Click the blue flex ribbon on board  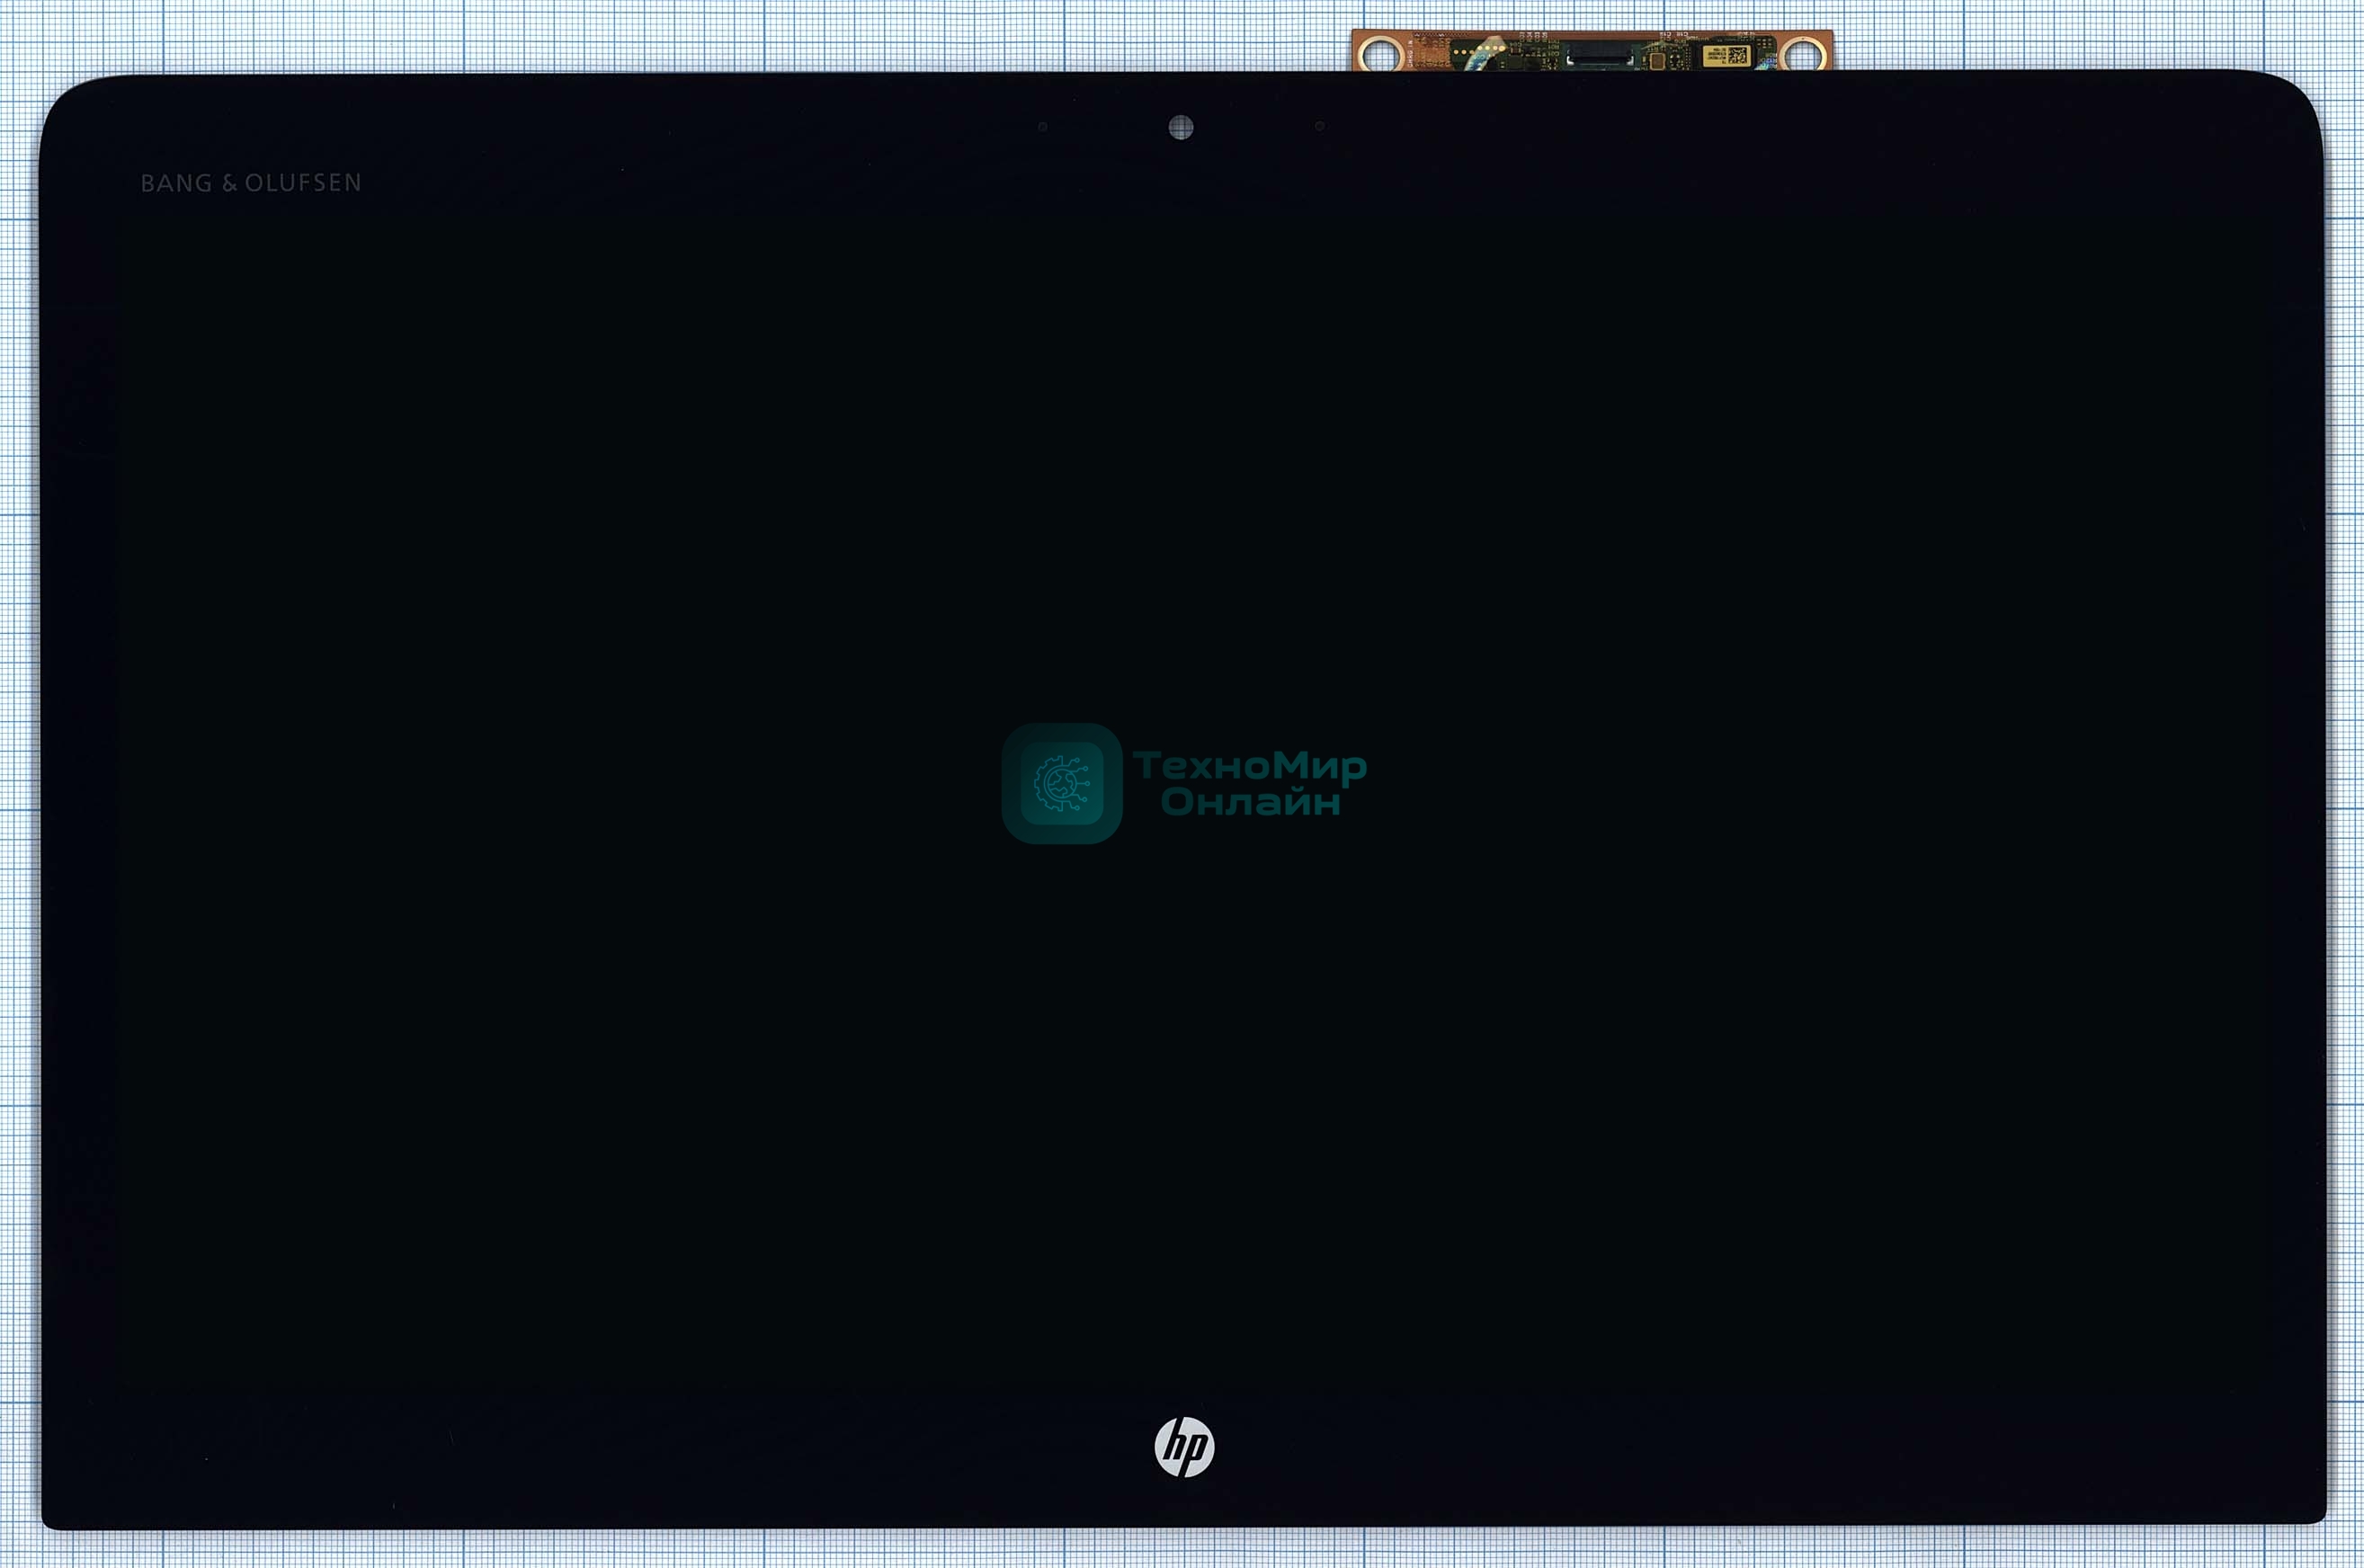1478,60
